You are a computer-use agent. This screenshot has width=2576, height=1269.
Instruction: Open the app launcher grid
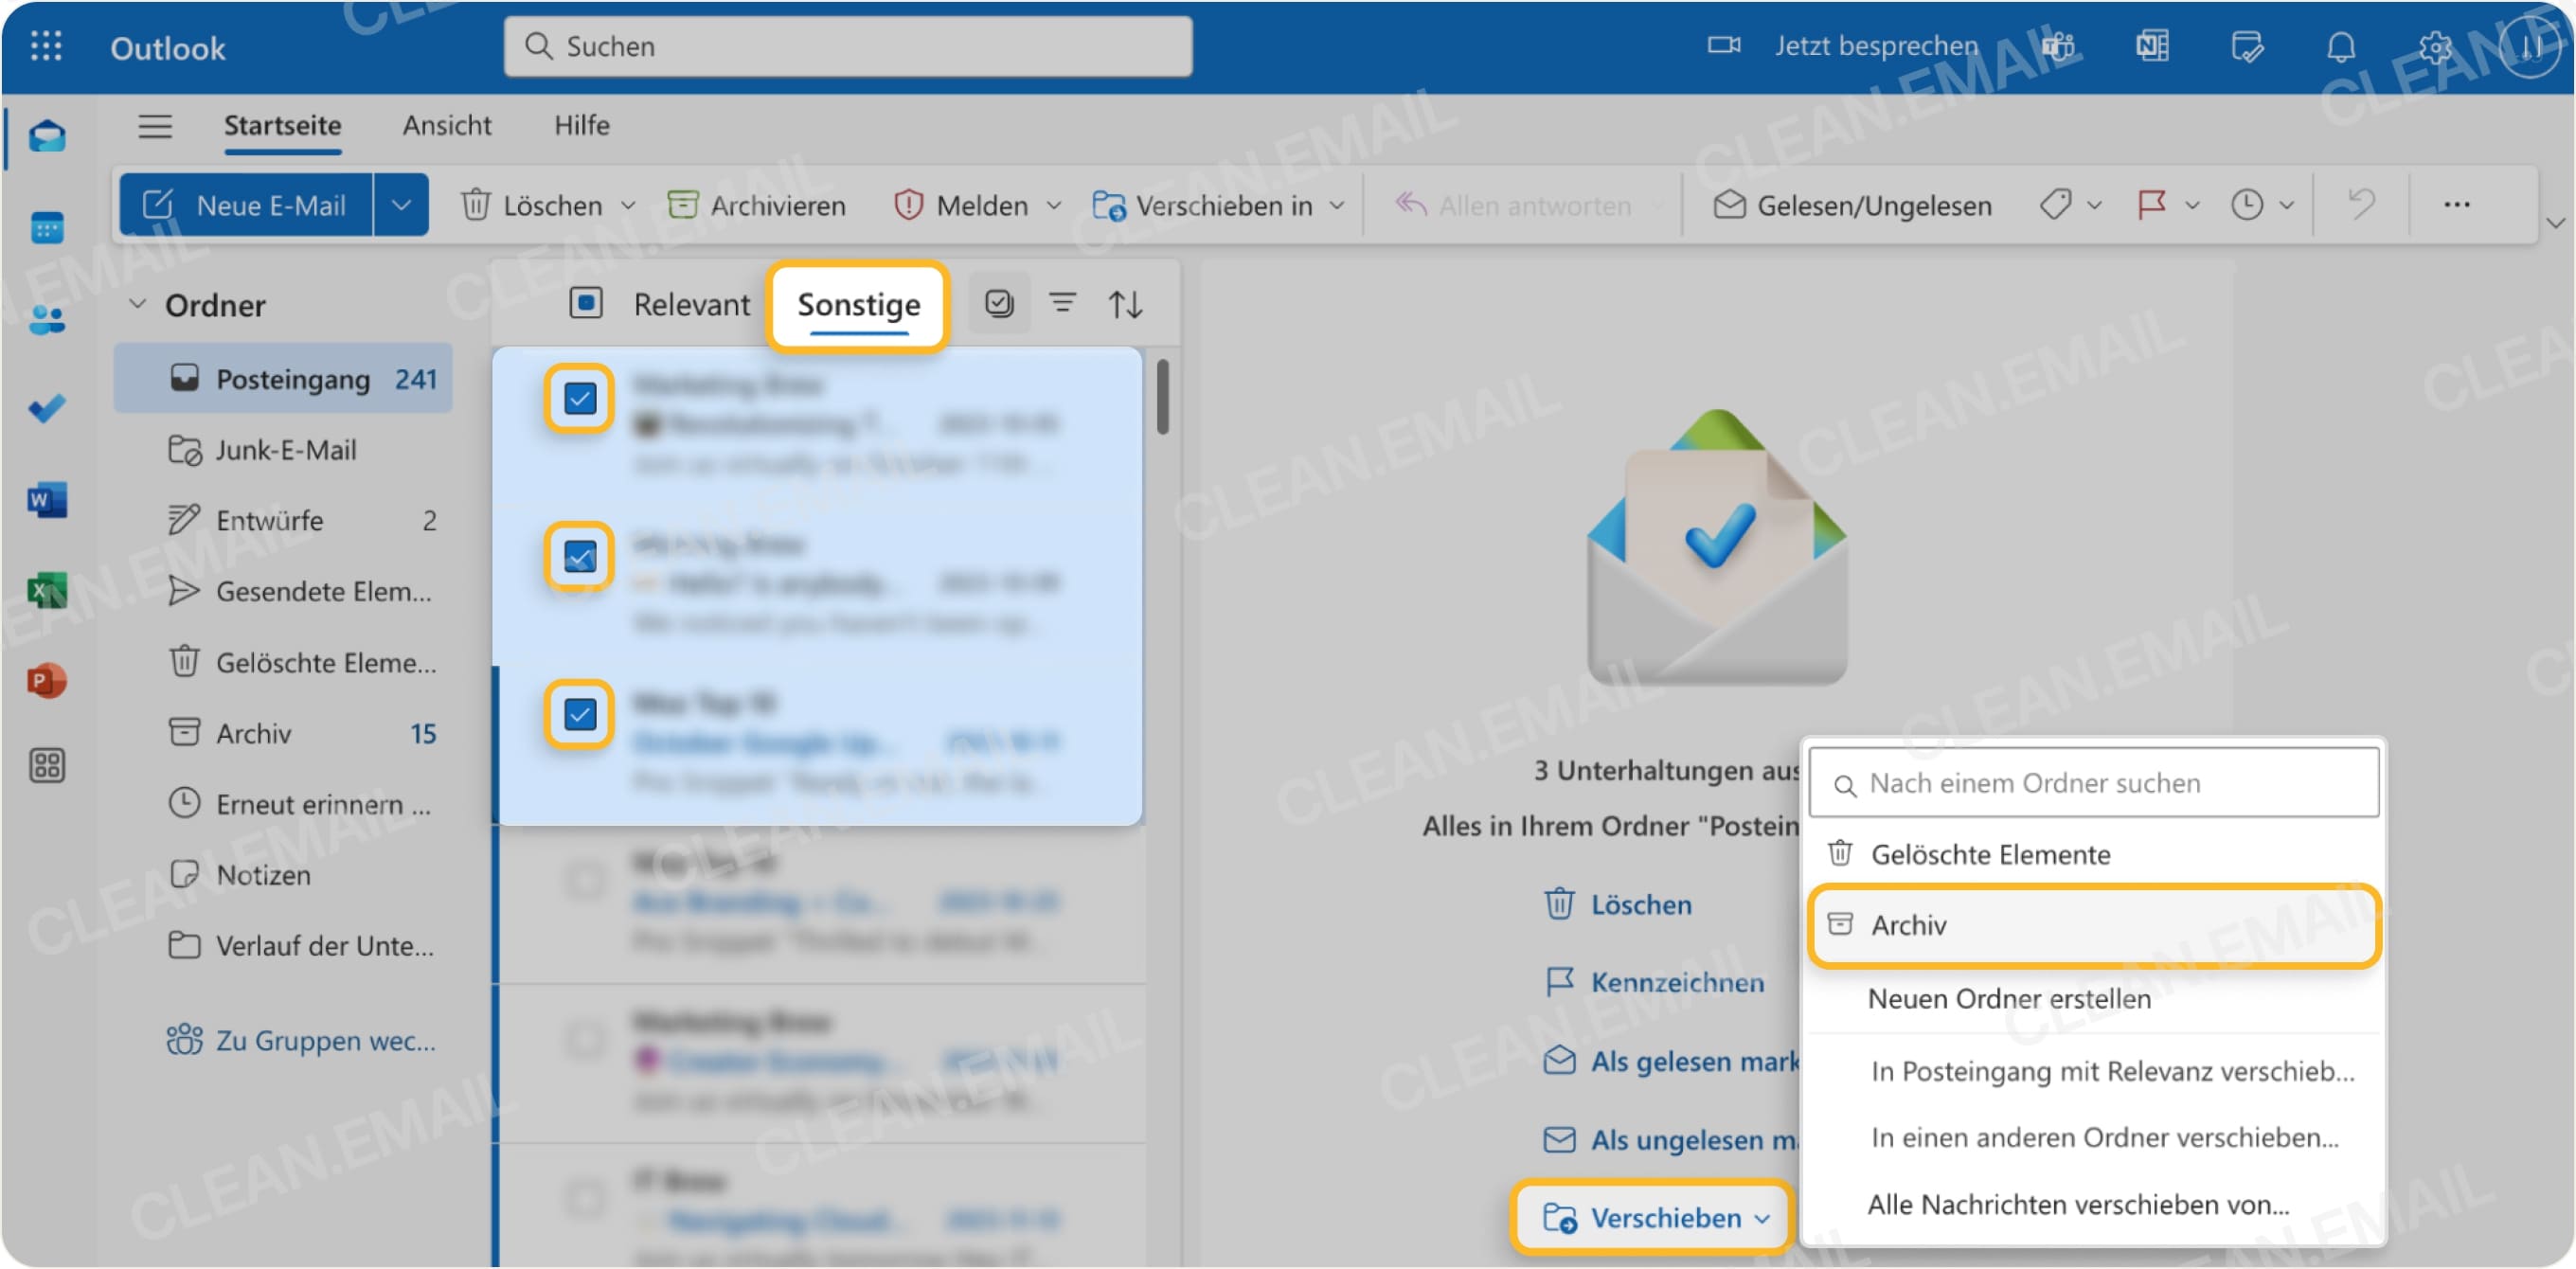coord(46,47)
